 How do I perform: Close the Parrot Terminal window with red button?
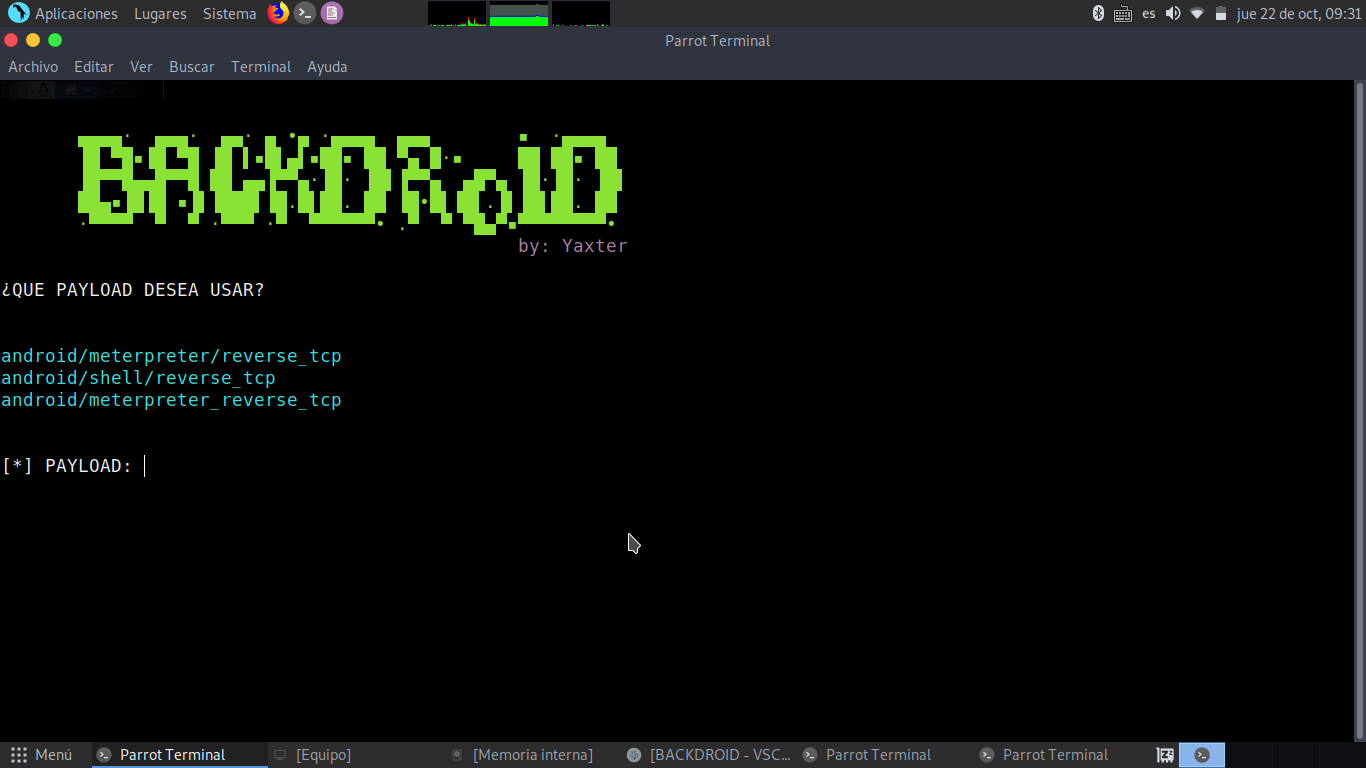(x=11, y=40)
